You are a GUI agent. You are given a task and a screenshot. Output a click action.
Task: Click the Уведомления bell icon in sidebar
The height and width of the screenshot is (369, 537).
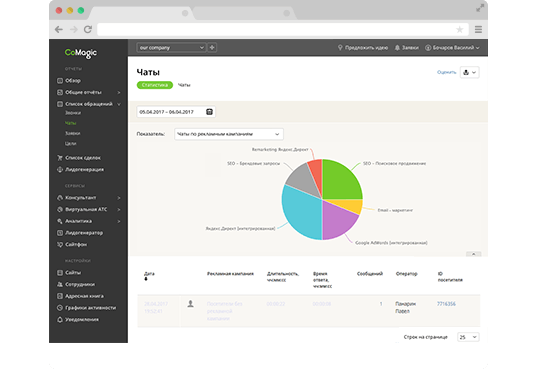coord(60,319)
